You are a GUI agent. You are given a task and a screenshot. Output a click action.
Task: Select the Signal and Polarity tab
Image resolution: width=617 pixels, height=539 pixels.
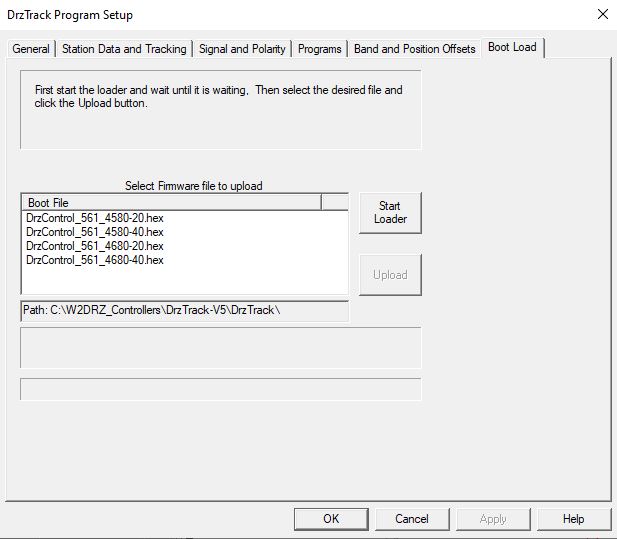click(242, 49)
